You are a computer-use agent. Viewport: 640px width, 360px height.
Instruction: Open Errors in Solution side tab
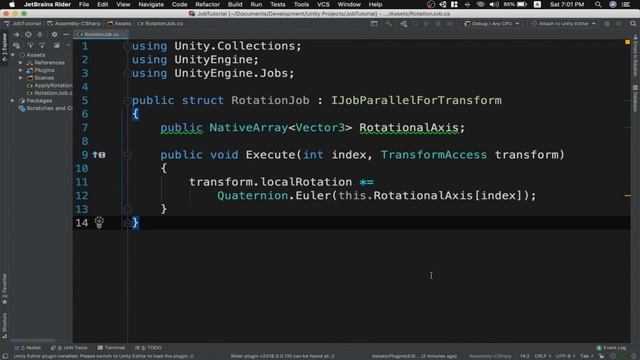[x=636, y=56]
